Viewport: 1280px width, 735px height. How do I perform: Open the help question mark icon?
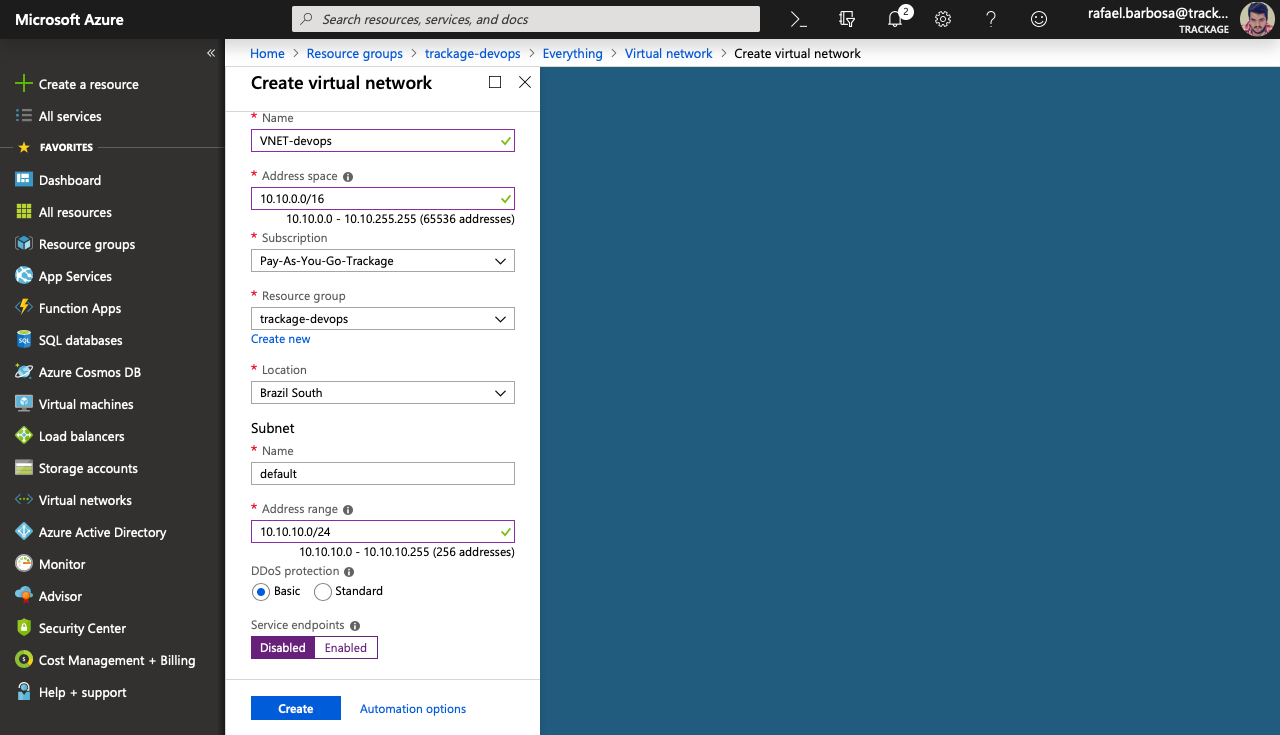(x=991, y=19)
